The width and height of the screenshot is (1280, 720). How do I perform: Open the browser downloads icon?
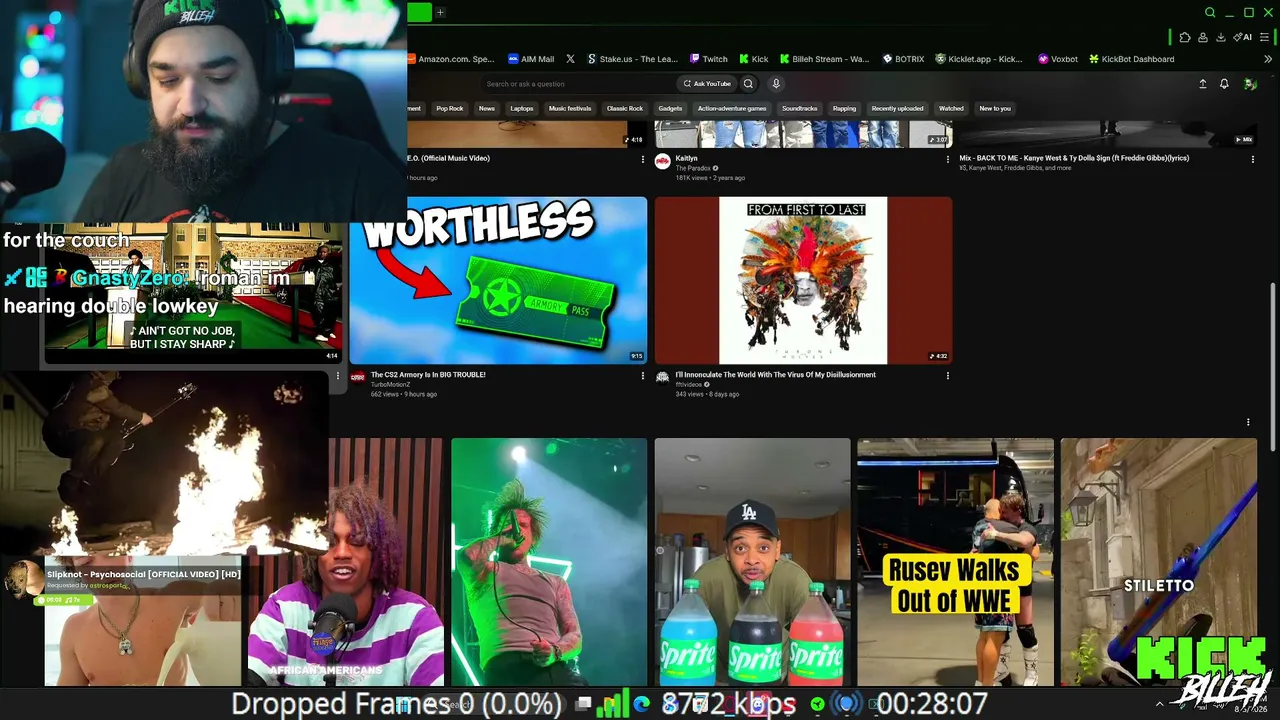coord(1221,37)
